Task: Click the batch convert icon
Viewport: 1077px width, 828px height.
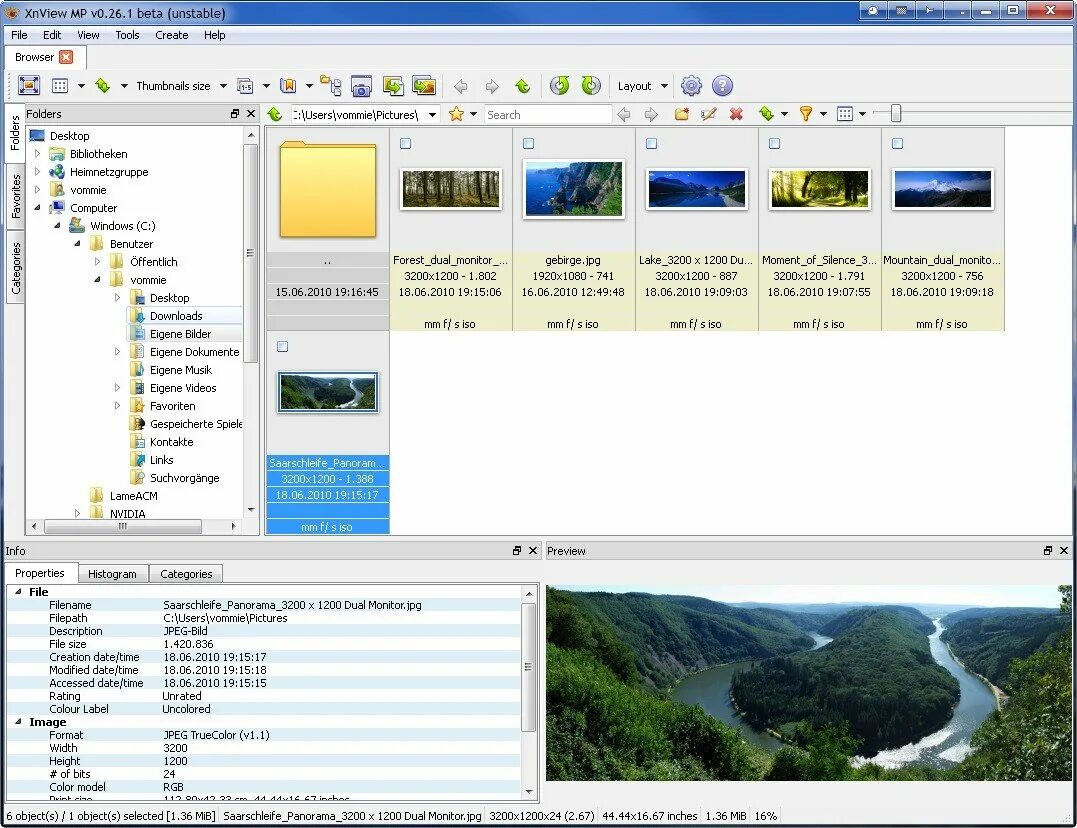Action: click(x=393, y=86)
